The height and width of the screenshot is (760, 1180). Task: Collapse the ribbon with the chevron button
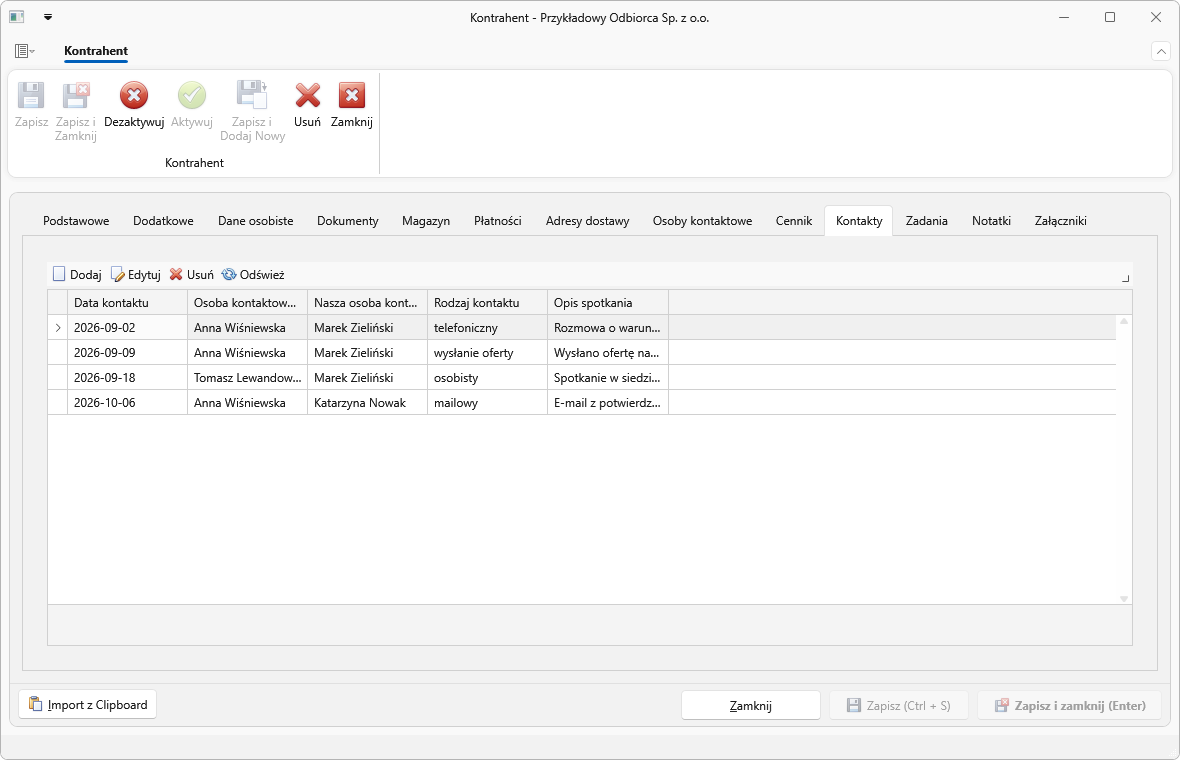pos(1160,51)
